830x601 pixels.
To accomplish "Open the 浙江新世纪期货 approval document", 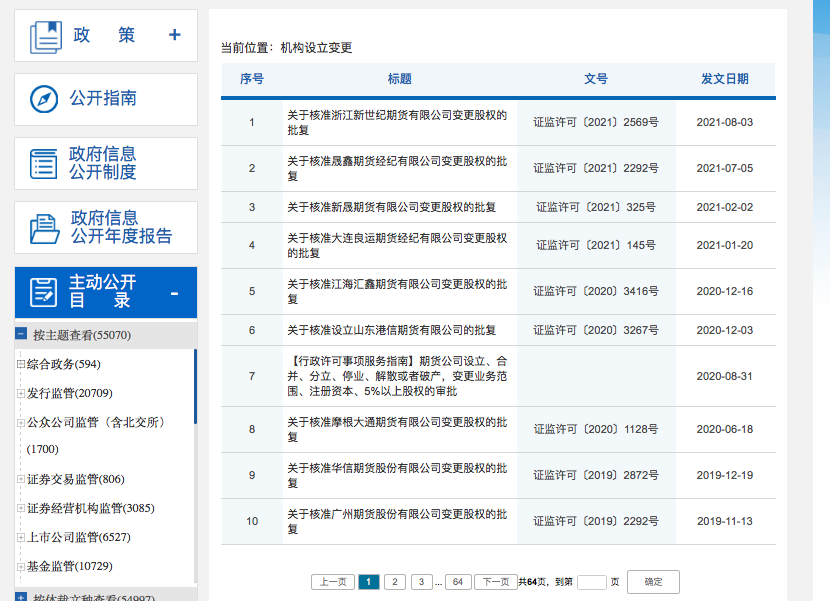I will pos(396,122).
